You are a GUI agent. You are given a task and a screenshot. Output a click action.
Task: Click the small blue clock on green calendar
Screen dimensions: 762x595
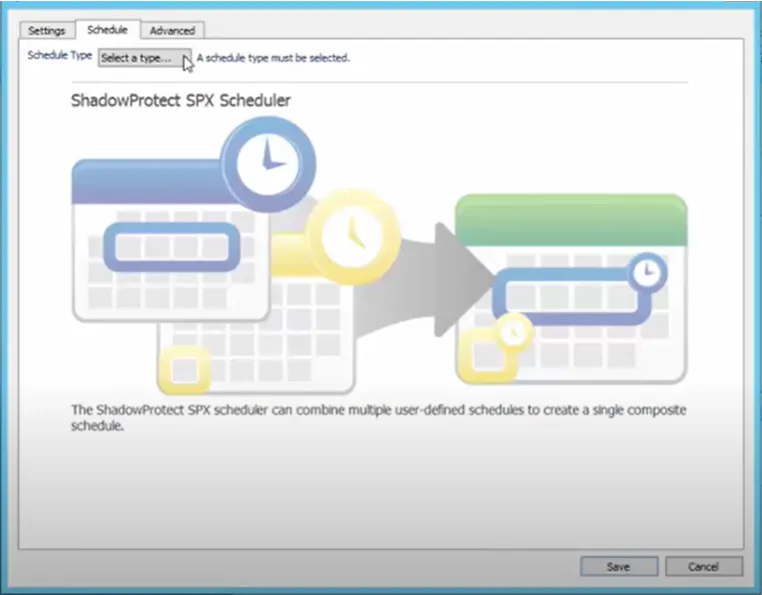pos(647,273)
